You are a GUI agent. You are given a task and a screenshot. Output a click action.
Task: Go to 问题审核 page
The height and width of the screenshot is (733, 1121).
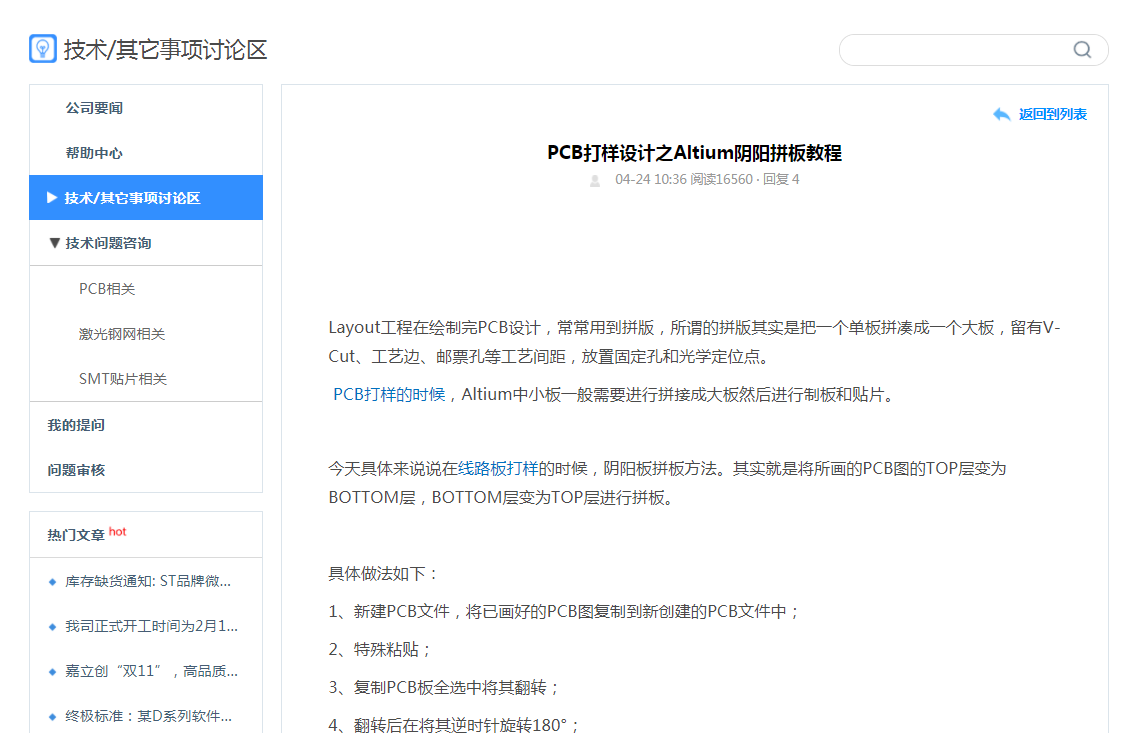76,470
